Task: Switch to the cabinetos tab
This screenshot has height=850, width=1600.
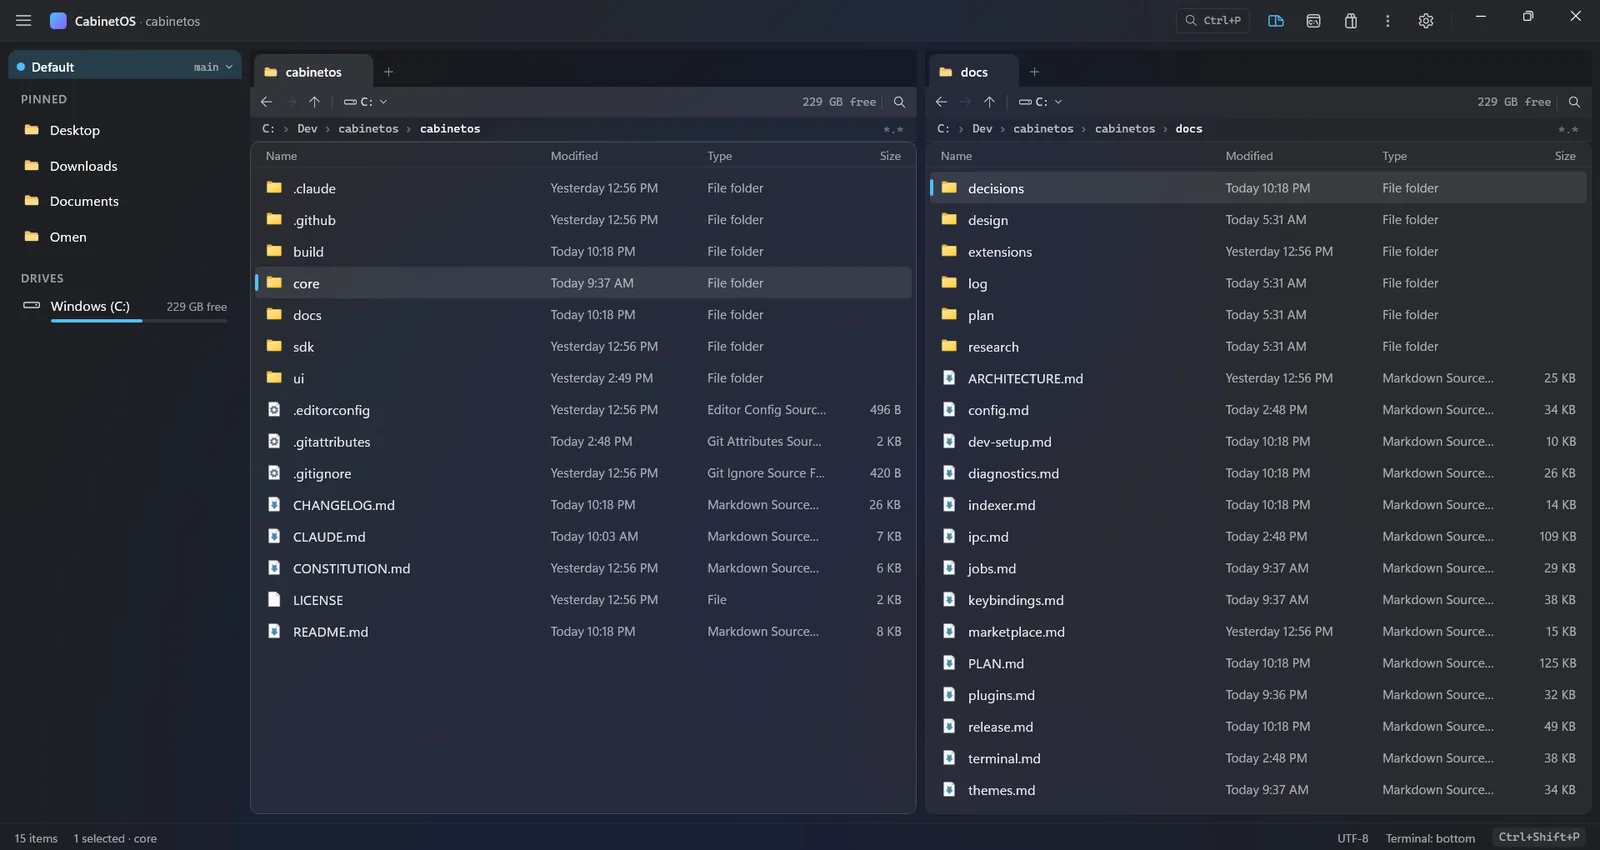Action: [313, 72]
